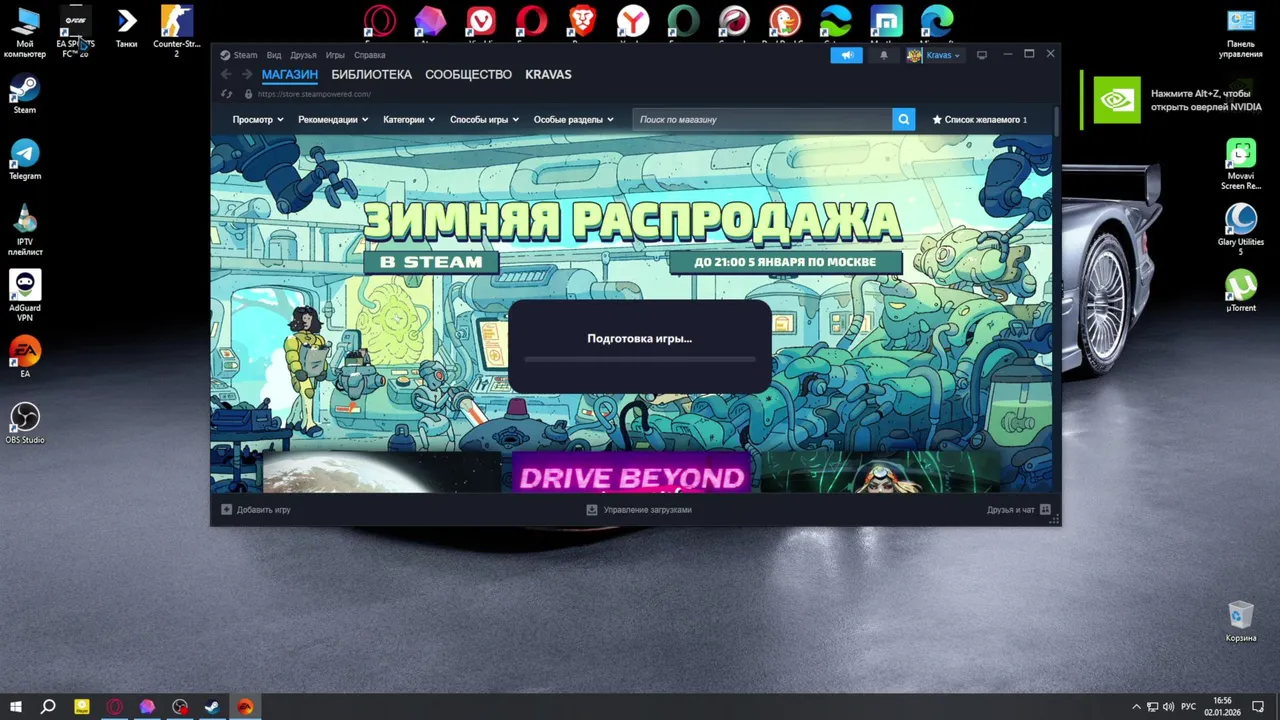
Task: Click the Opera icon in taskbar
Action: point(114,707)
